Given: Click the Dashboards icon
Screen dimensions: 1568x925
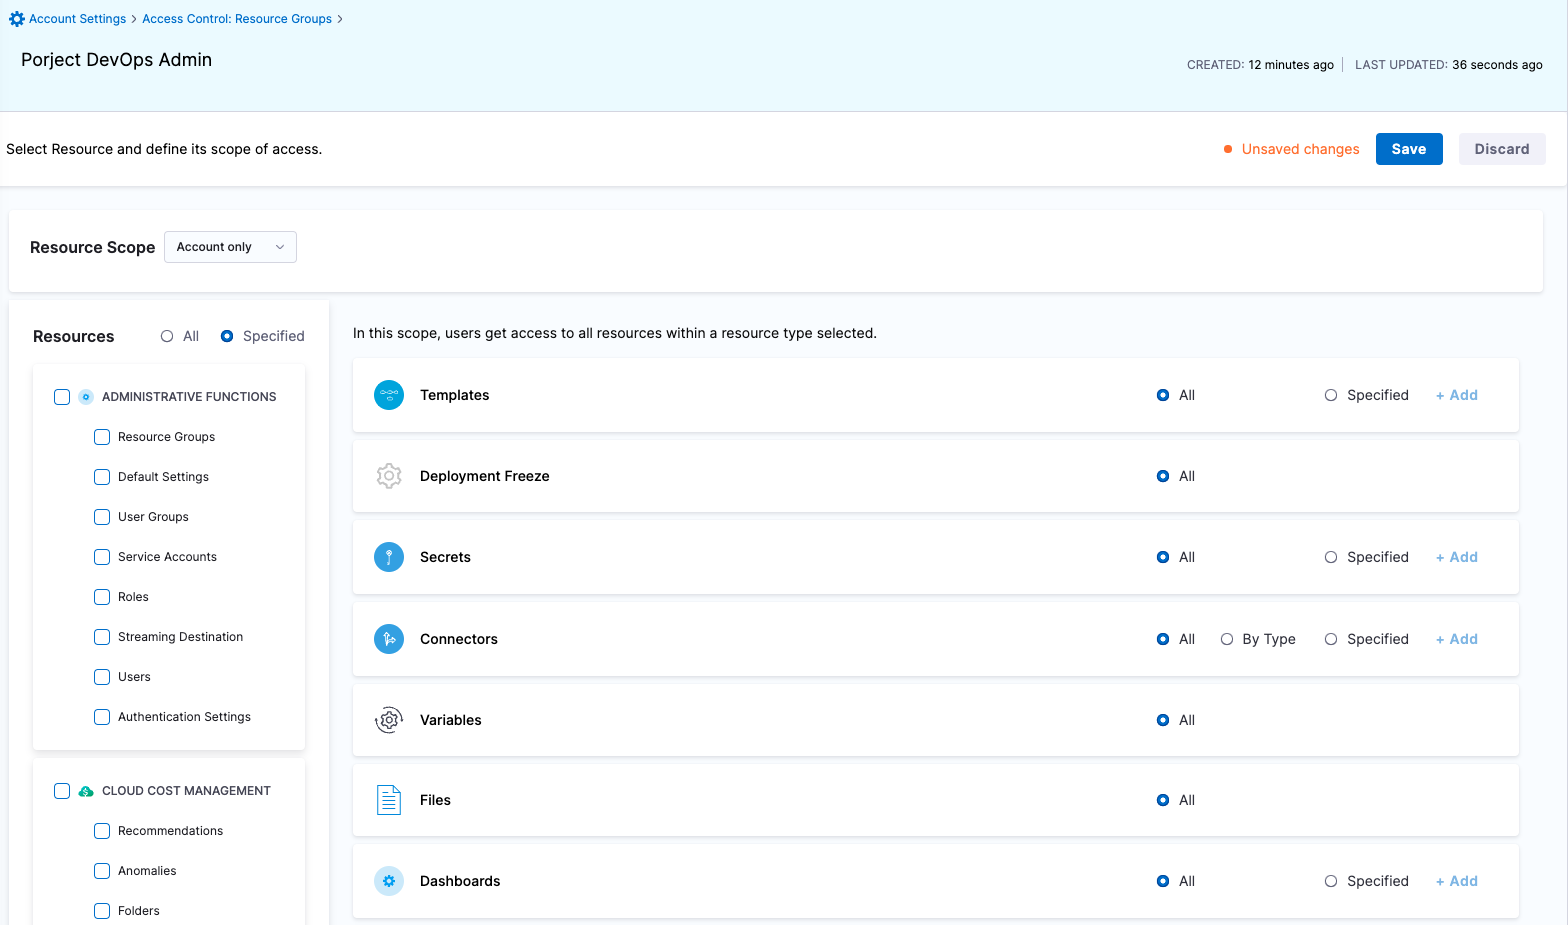Looking at the screenshot, I should 389,881.
